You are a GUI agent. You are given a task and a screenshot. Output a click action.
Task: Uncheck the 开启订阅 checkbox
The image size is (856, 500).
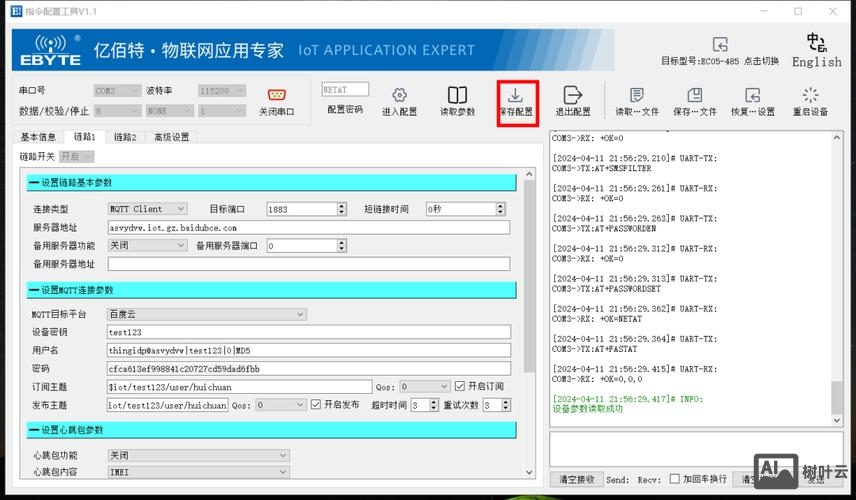460,386
